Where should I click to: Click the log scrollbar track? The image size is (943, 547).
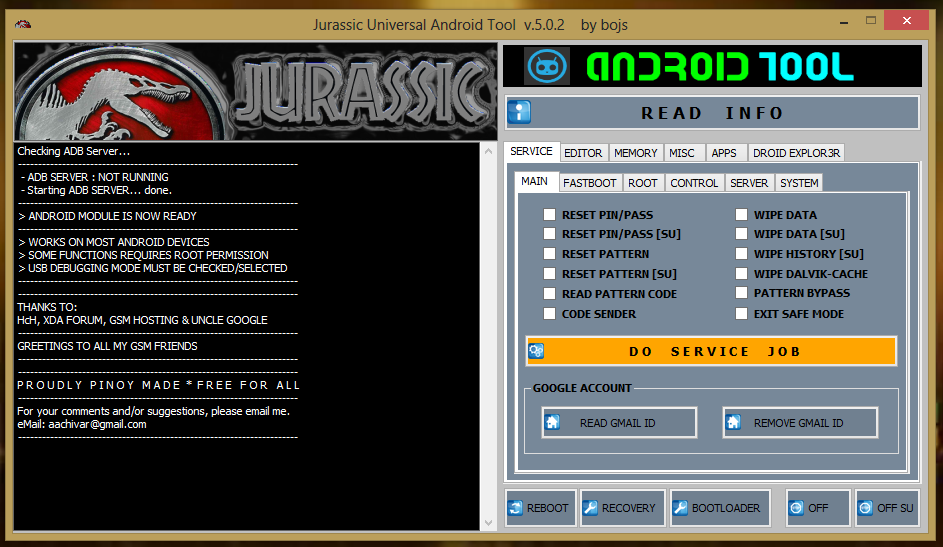click(x=488, y=337)
